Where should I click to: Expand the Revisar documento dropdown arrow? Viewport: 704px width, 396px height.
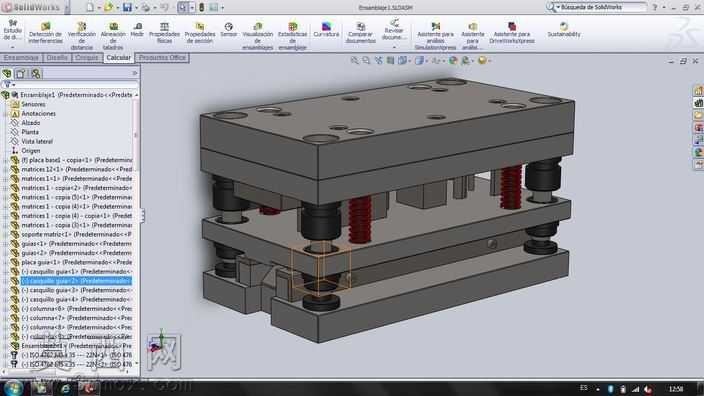tap(394, 47)
